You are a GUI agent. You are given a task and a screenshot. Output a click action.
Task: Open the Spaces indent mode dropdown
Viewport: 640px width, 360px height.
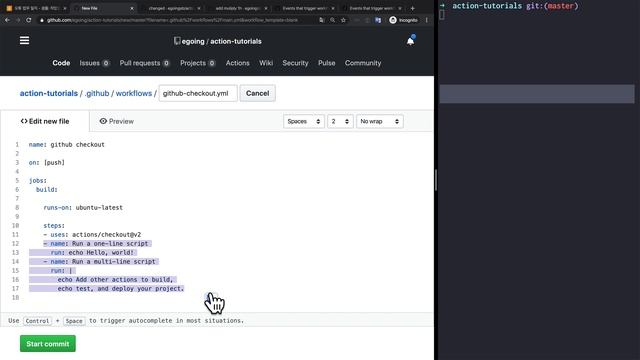click(x=304, y=121)
